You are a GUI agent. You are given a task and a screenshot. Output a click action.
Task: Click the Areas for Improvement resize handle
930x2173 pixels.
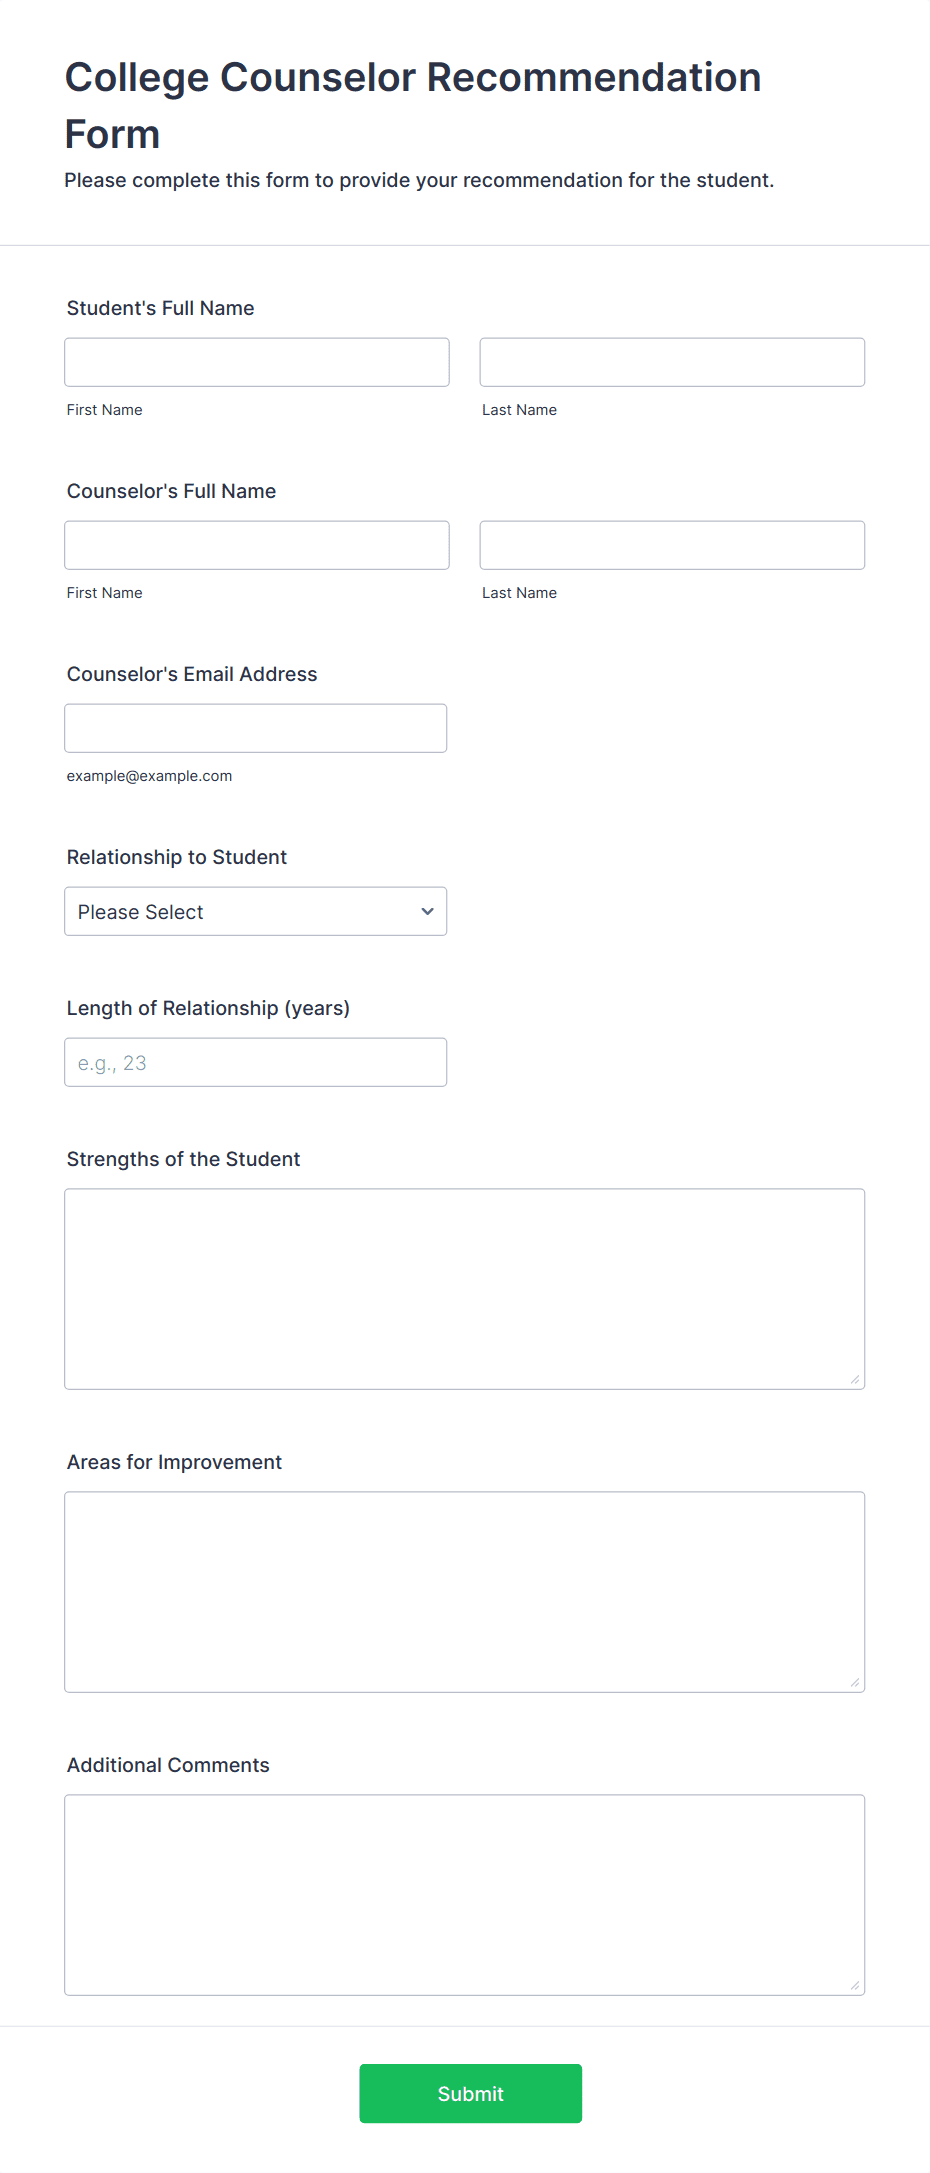[855, 1683]
